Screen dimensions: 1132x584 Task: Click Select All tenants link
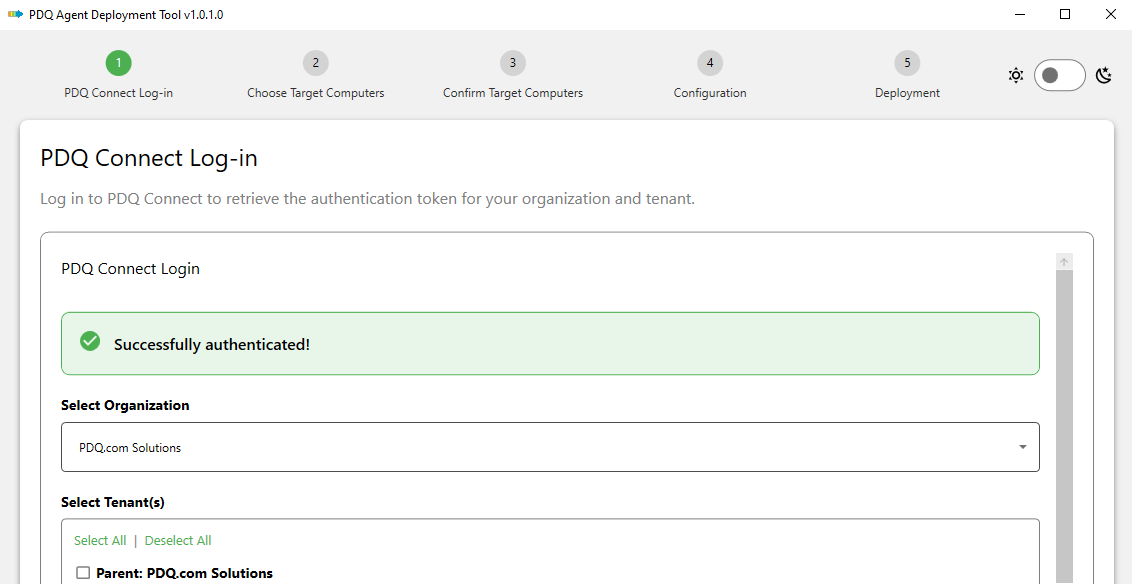[x=100, y=541]
